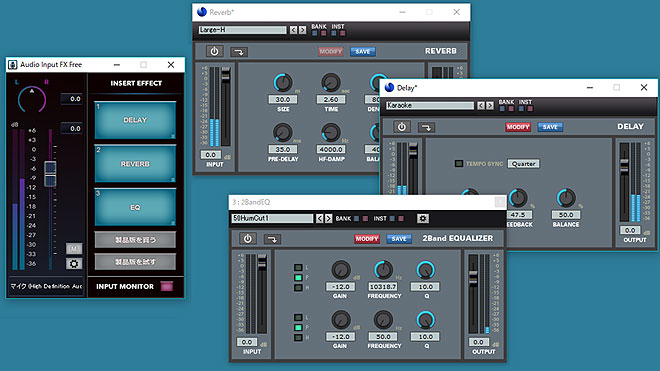Viewport: 660px width, 371px height.
Task: Open the REVERB insert effect slot
Action: click(x=135, y=164)
